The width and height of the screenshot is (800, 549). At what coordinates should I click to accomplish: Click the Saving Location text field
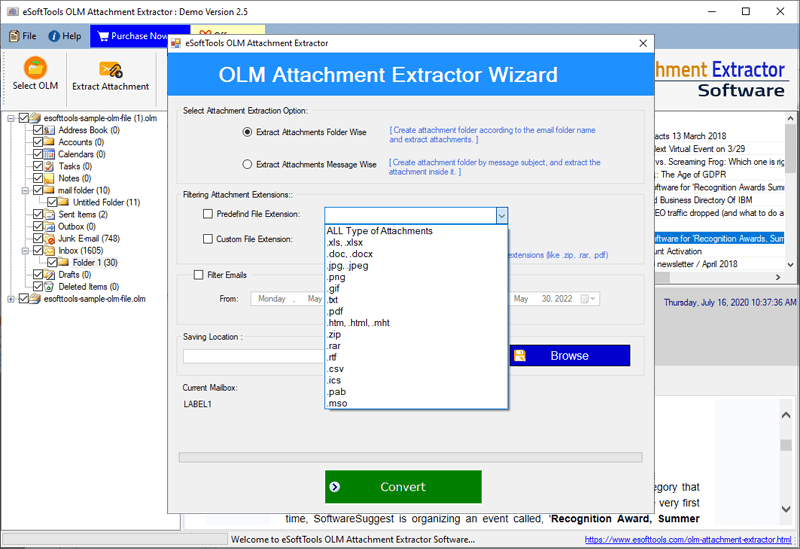[x=254, y=356]
